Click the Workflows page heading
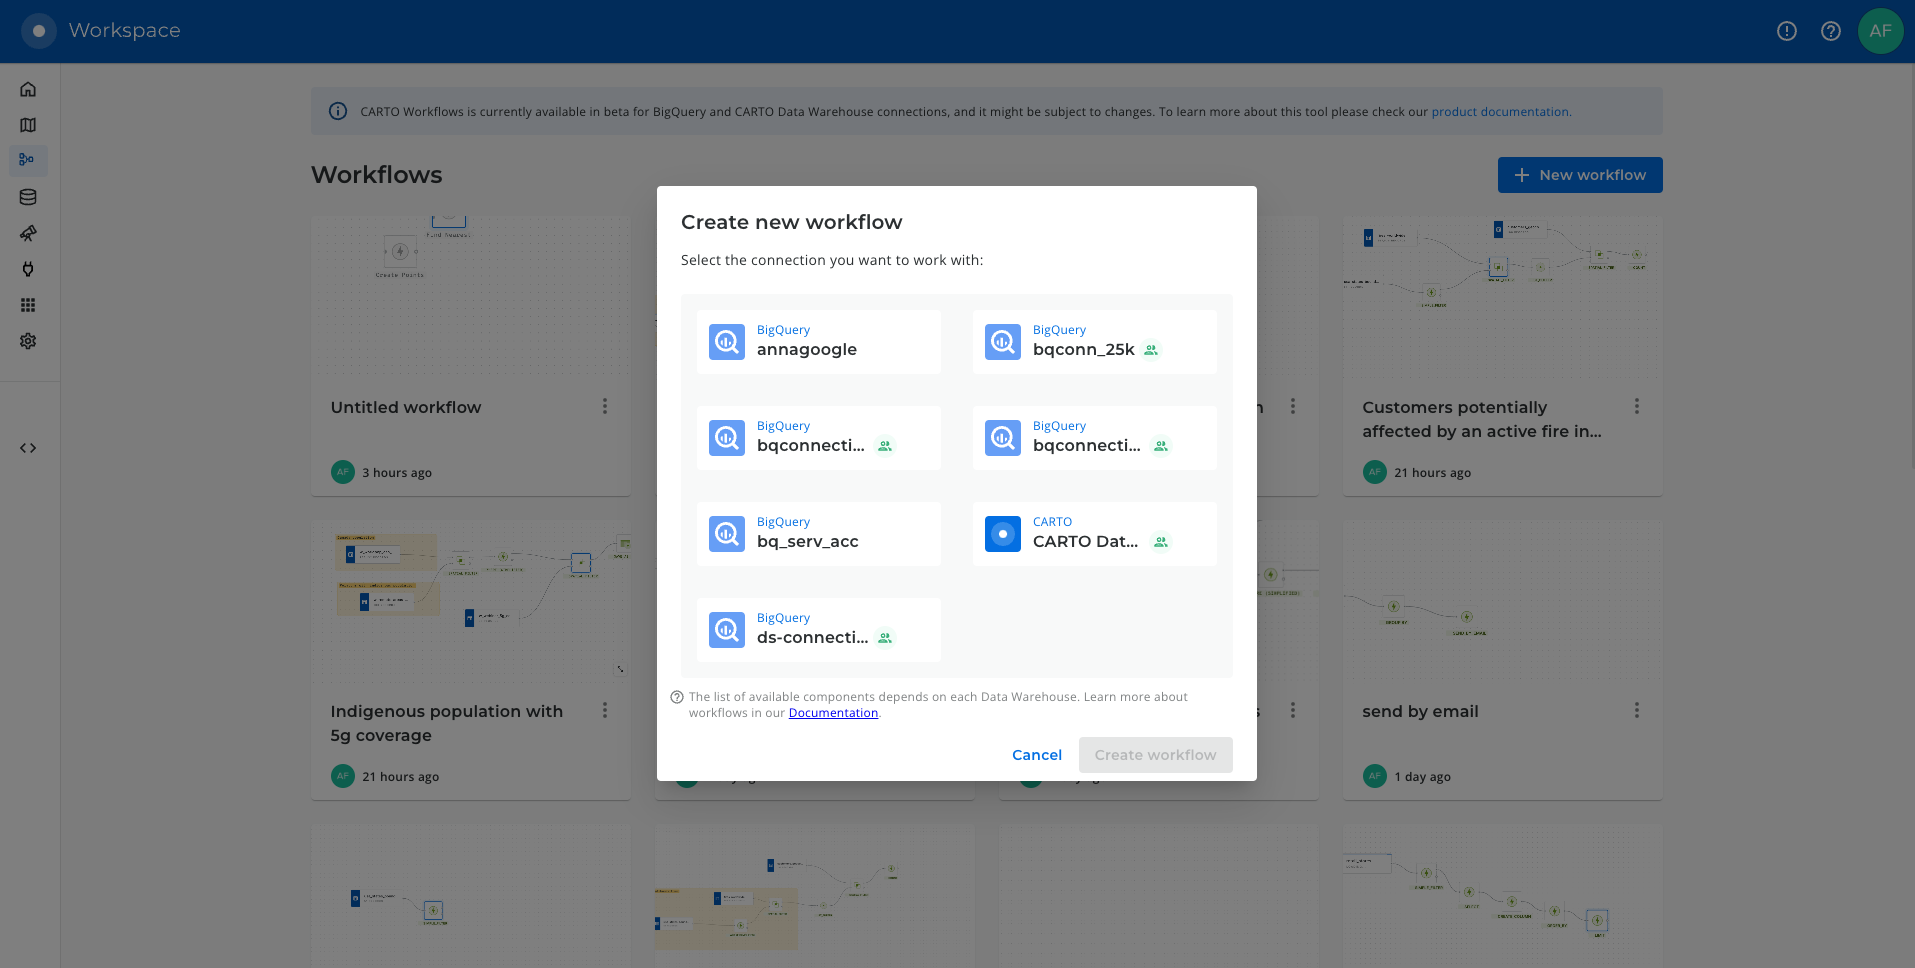This screenshot has width=1915, height=968. pyautogui.click(x=376, y=175)
